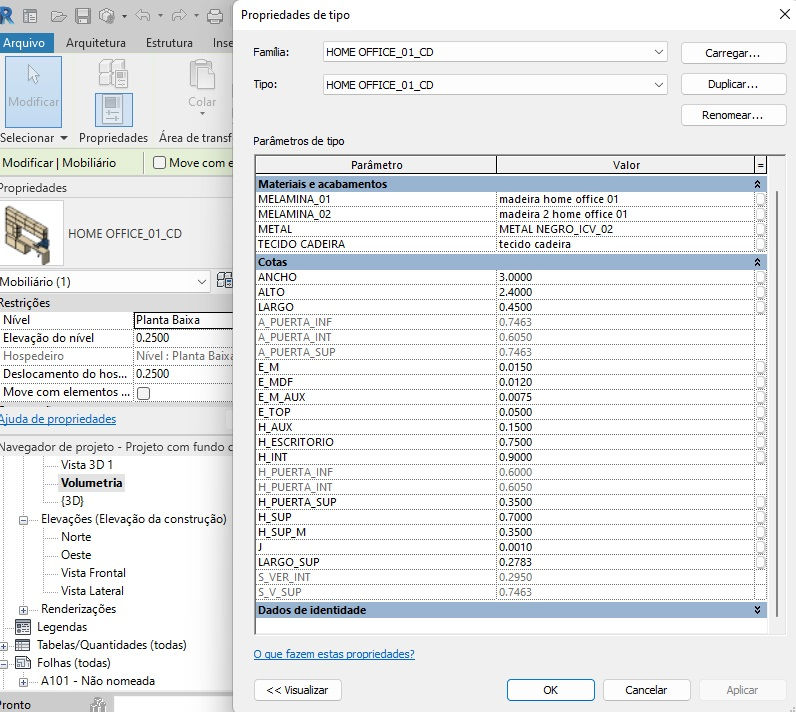Screen dimensions: 796x712
Task: Select Vista 3D 1 in project browser
Action: coord(87,465)
